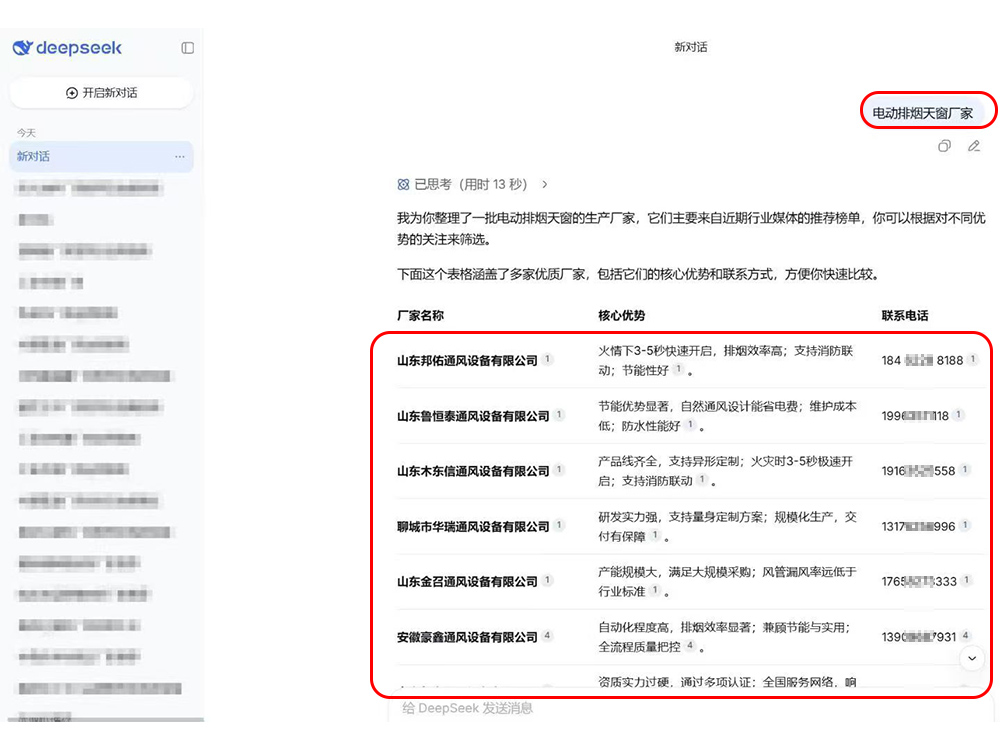Click the DeepSeek whale logo

coord(23,48)
